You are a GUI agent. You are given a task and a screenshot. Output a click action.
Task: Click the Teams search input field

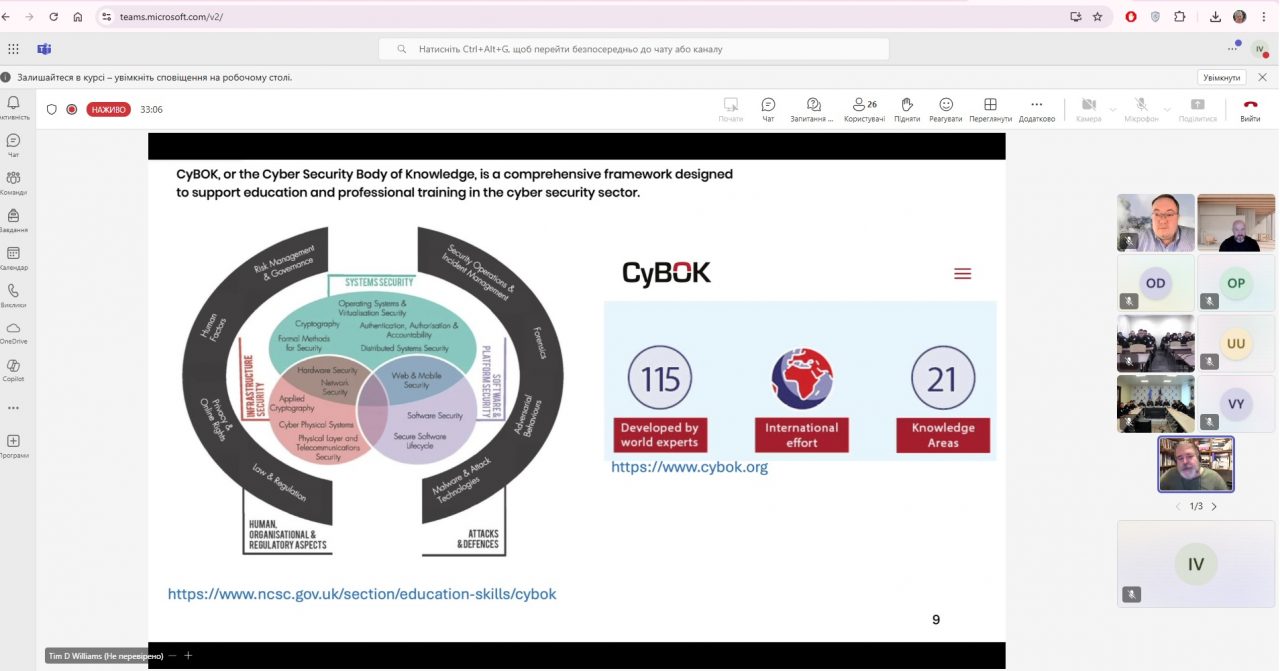[x=633, y=49]
